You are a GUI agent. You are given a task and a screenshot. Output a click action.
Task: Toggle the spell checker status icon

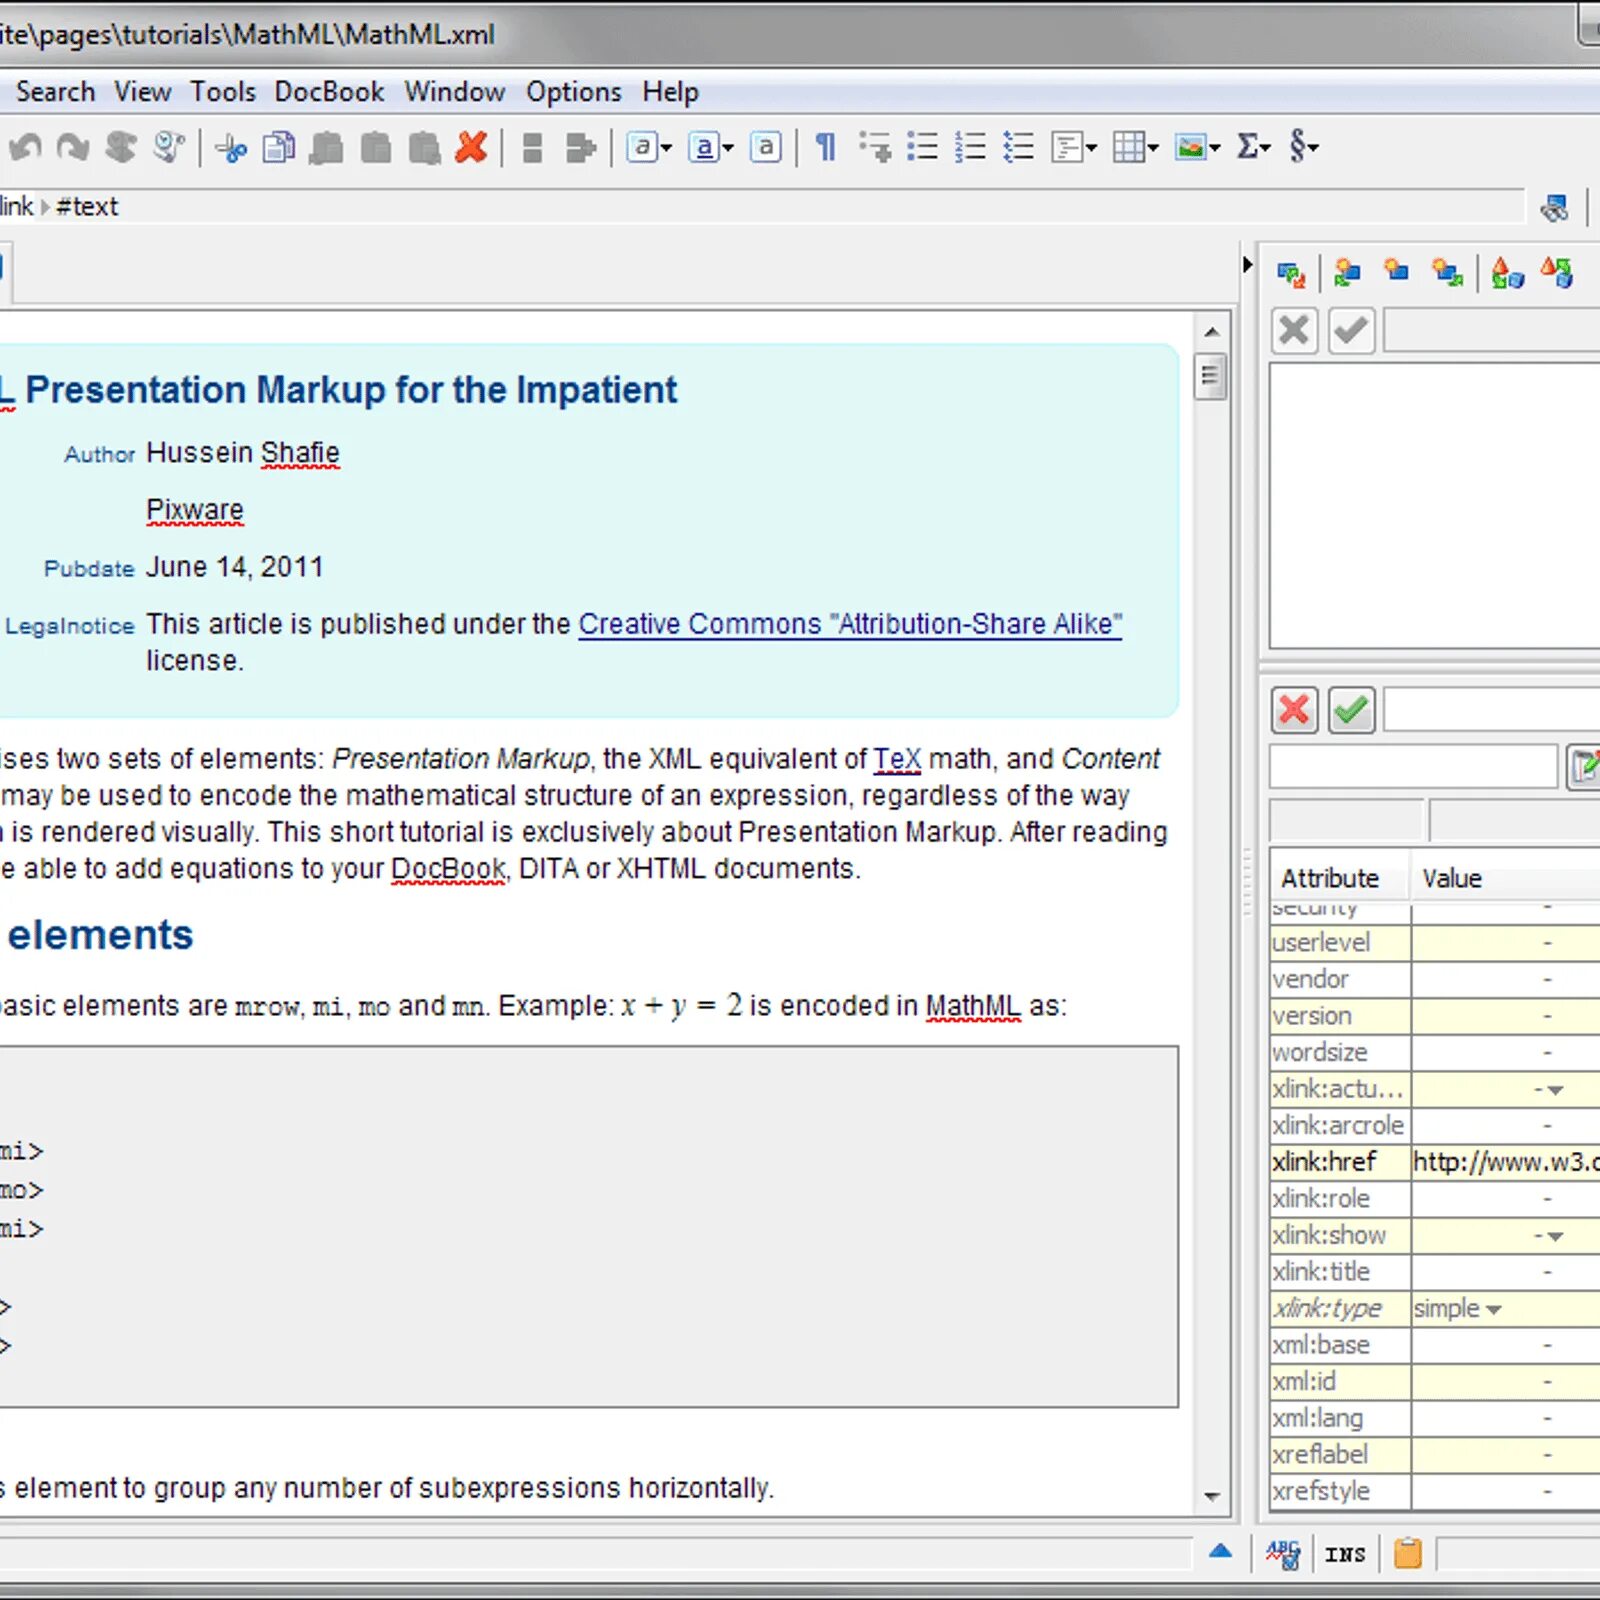1283,1554
